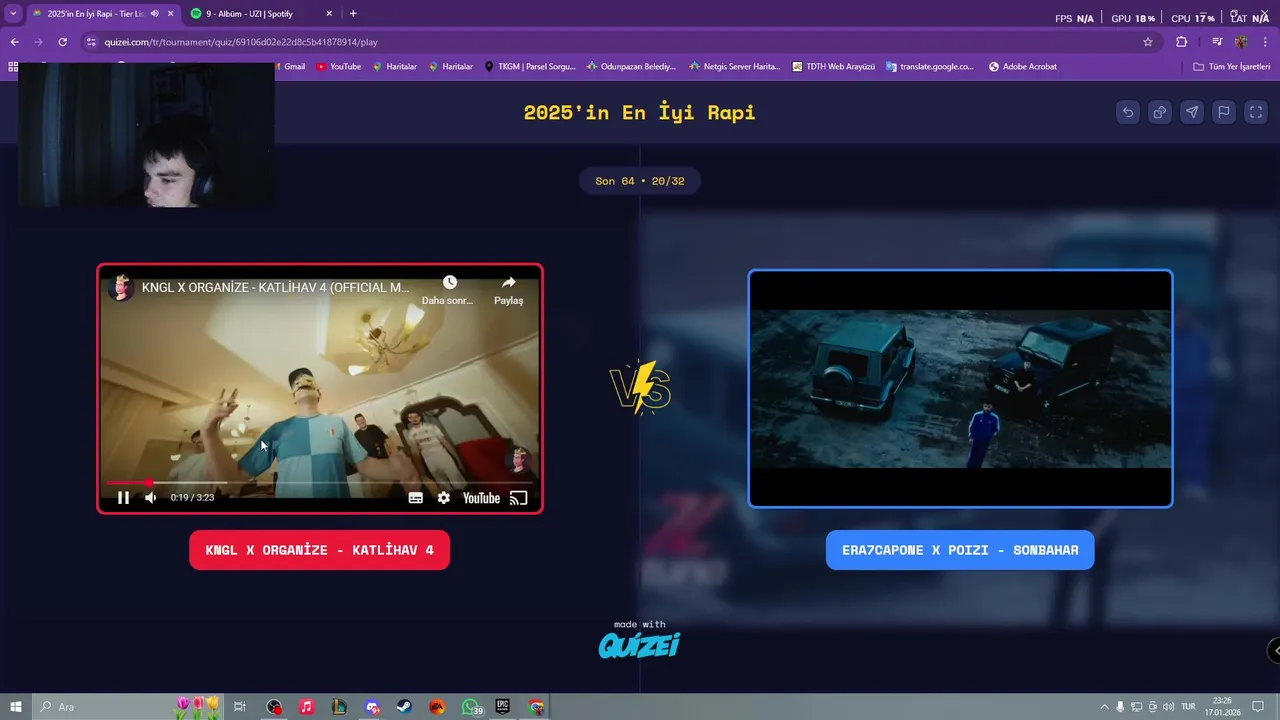Enter fullscreen on the Quizei page
The width and height of the screenshot is (1280, 720).
pyautogui.click(x=1256, y=112)
